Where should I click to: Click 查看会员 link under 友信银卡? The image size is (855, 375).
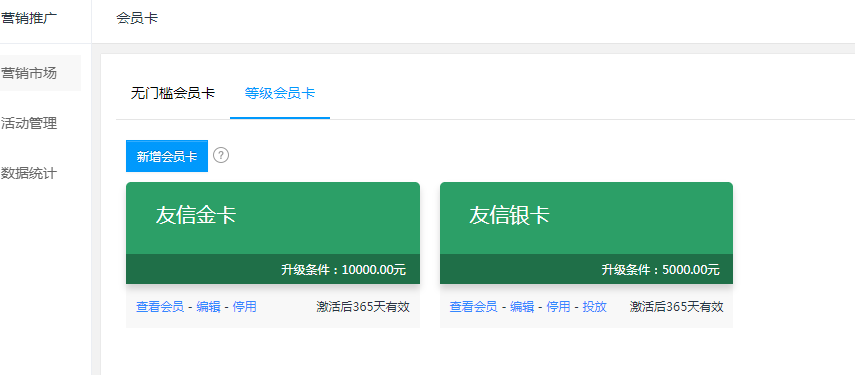pos(473,307)
